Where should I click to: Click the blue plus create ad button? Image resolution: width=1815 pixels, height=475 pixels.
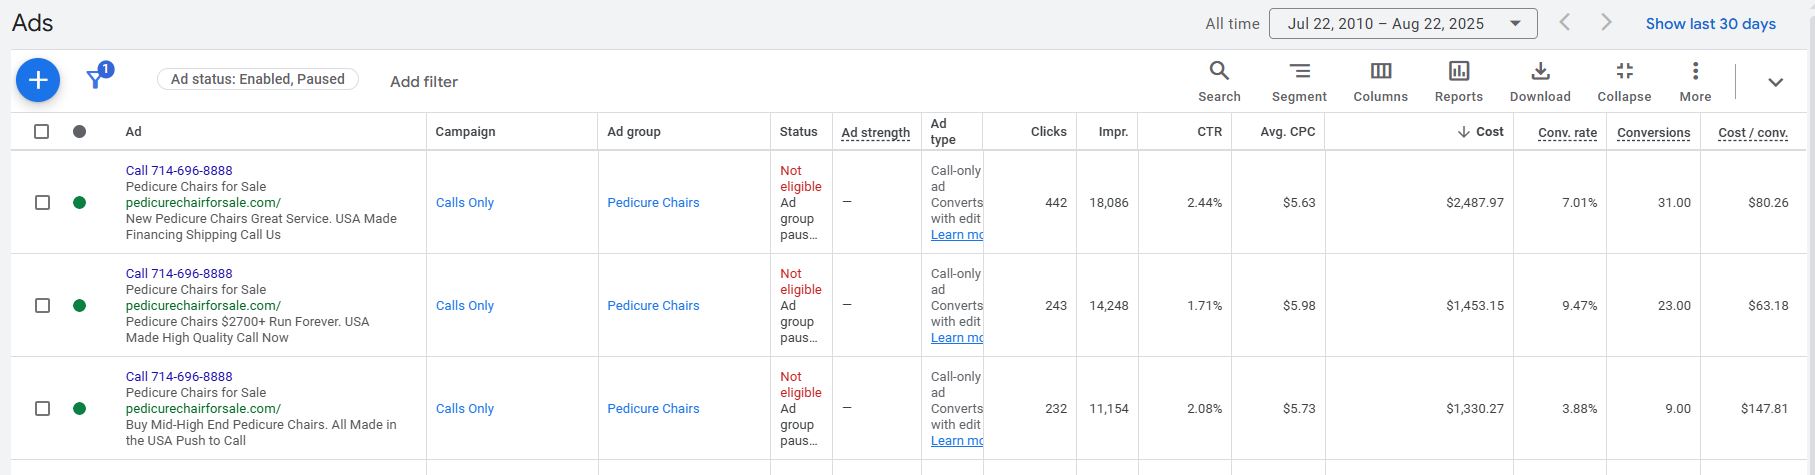point(38,80)
